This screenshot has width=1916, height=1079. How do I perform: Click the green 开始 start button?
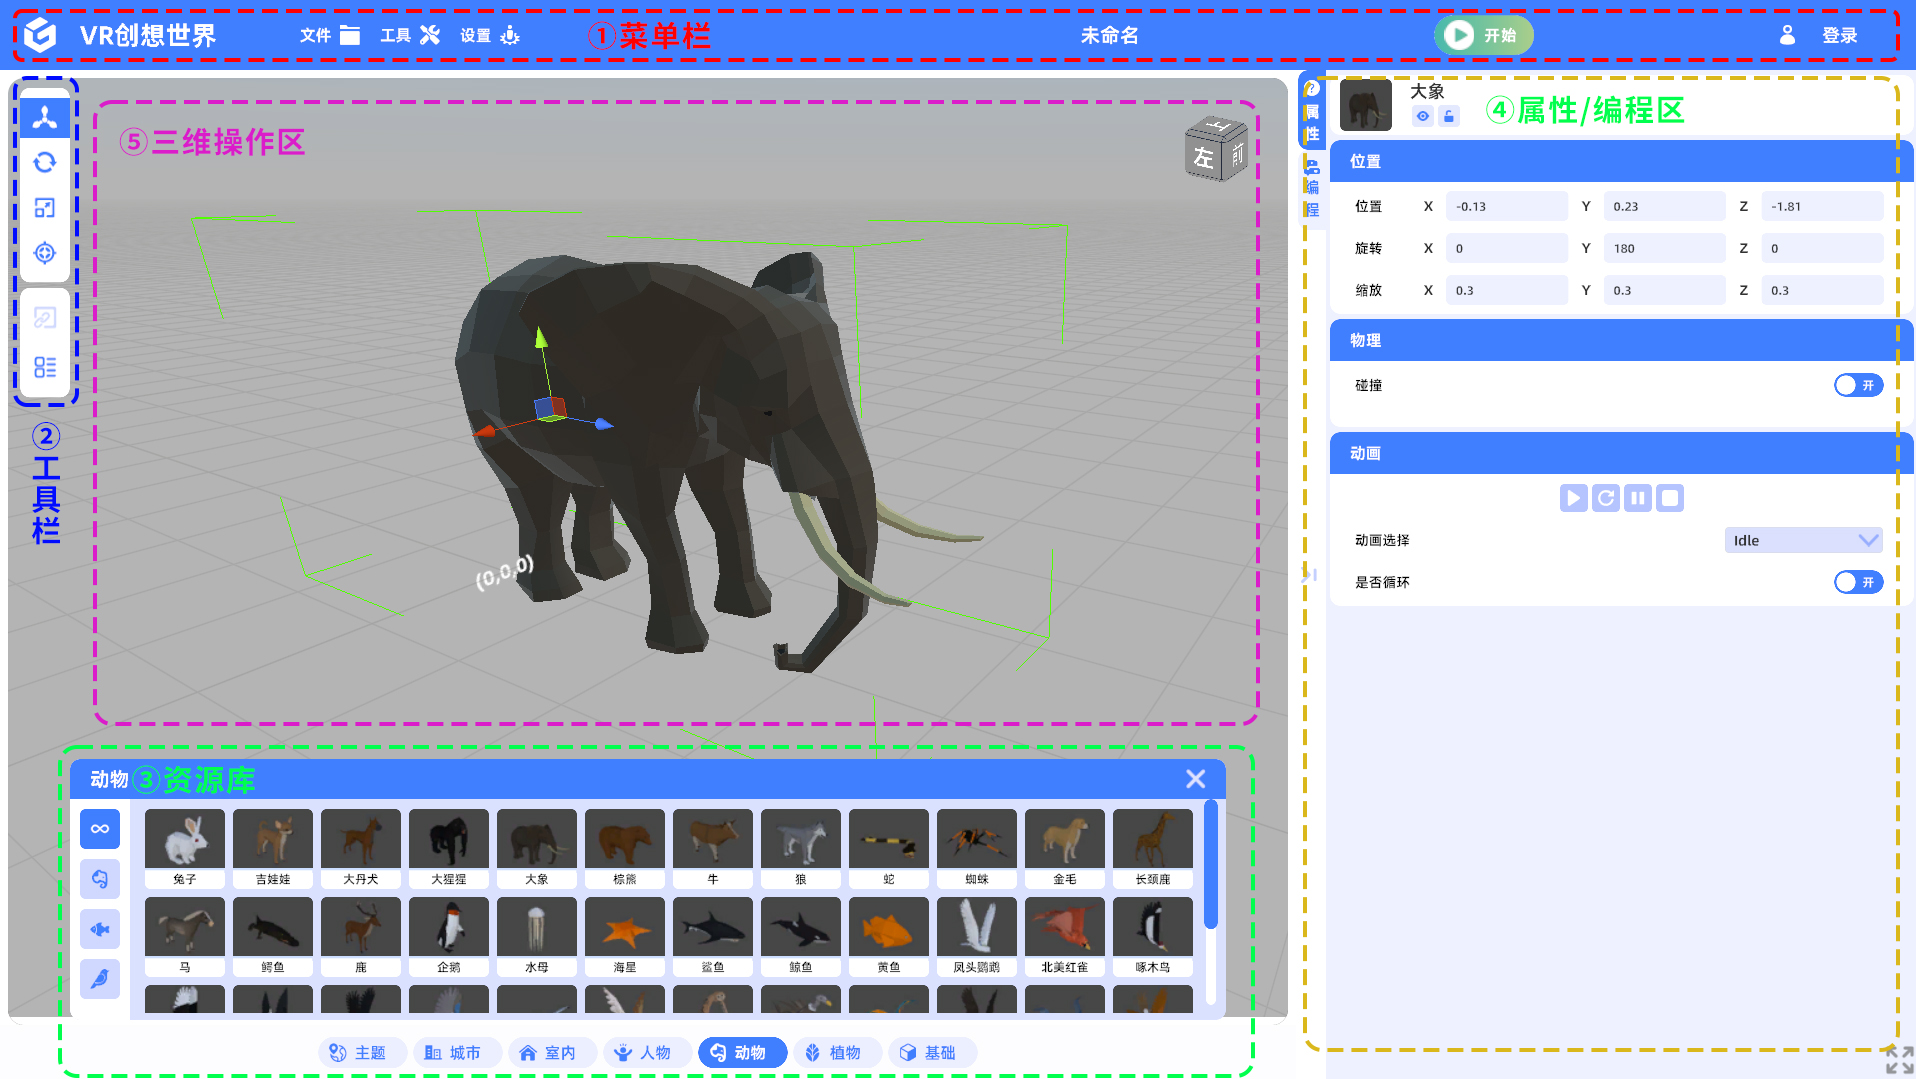1483,36
